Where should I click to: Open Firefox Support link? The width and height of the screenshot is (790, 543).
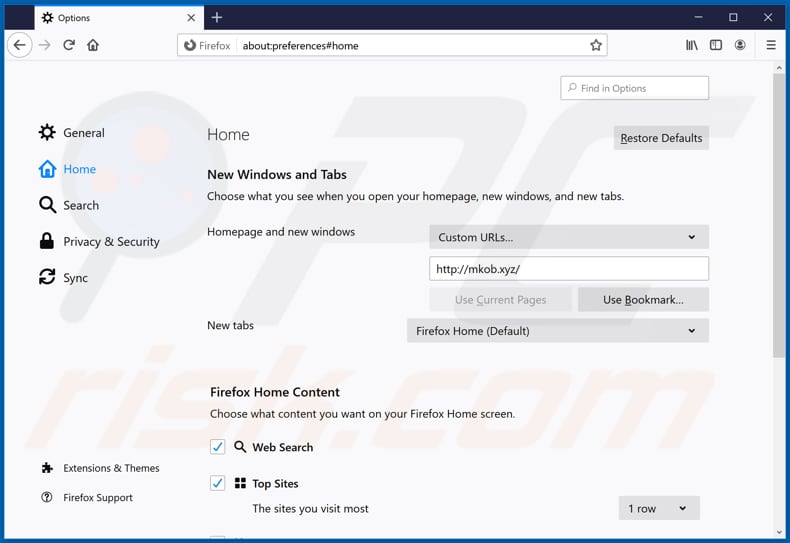pyautogui.click(x=87, y=497)
